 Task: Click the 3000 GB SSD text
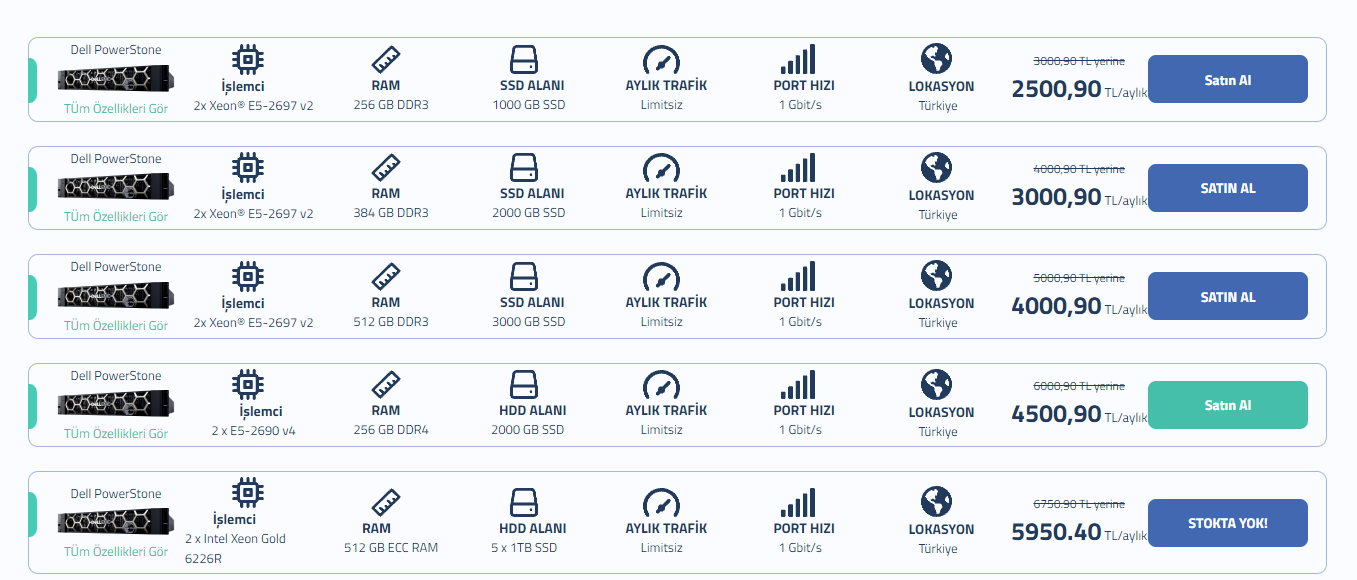pos(529,322)
